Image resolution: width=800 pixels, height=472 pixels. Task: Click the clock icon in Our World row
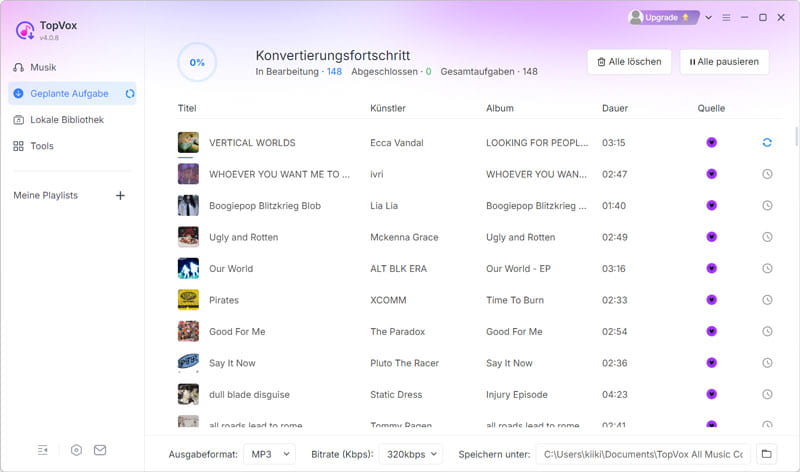[x=767, y=268]
